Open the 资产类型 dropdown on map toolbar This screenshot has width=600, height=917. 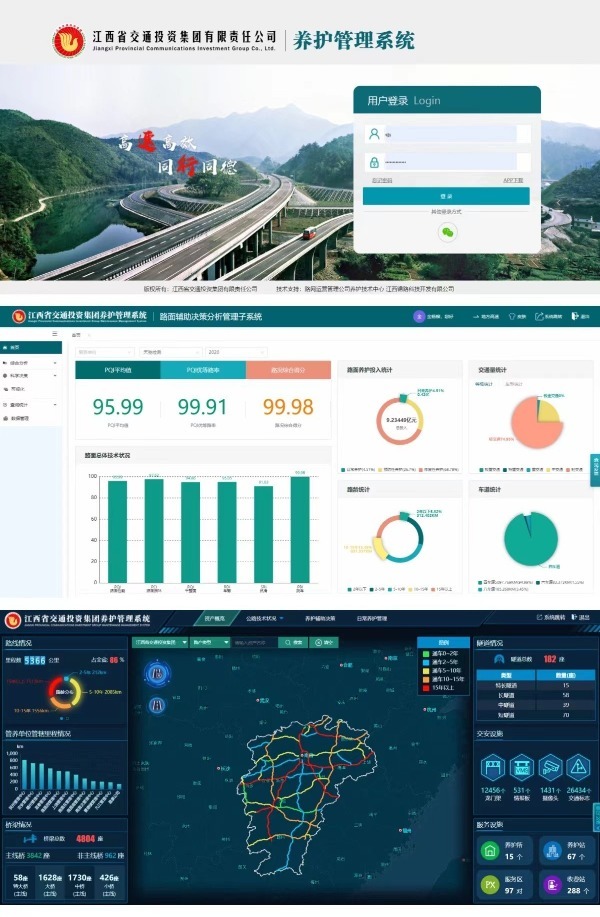tap(210, 642)
